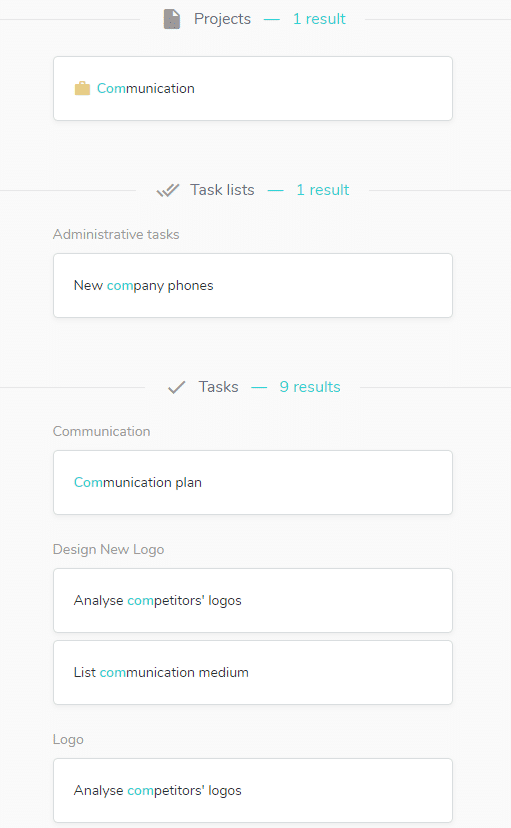Image resolution: width=511 pixels, height=828 pixels.
Task: Open the '1 result' link next to Projects
Action: pos(319,19)
